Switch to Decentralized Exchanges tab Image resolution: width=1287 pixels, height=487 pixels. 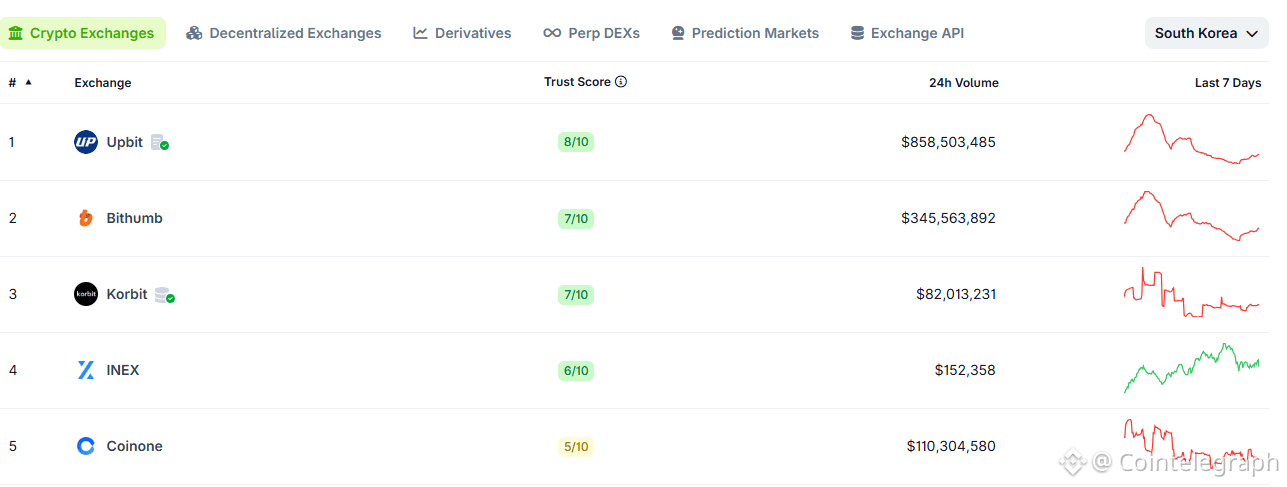pos(284,33)
